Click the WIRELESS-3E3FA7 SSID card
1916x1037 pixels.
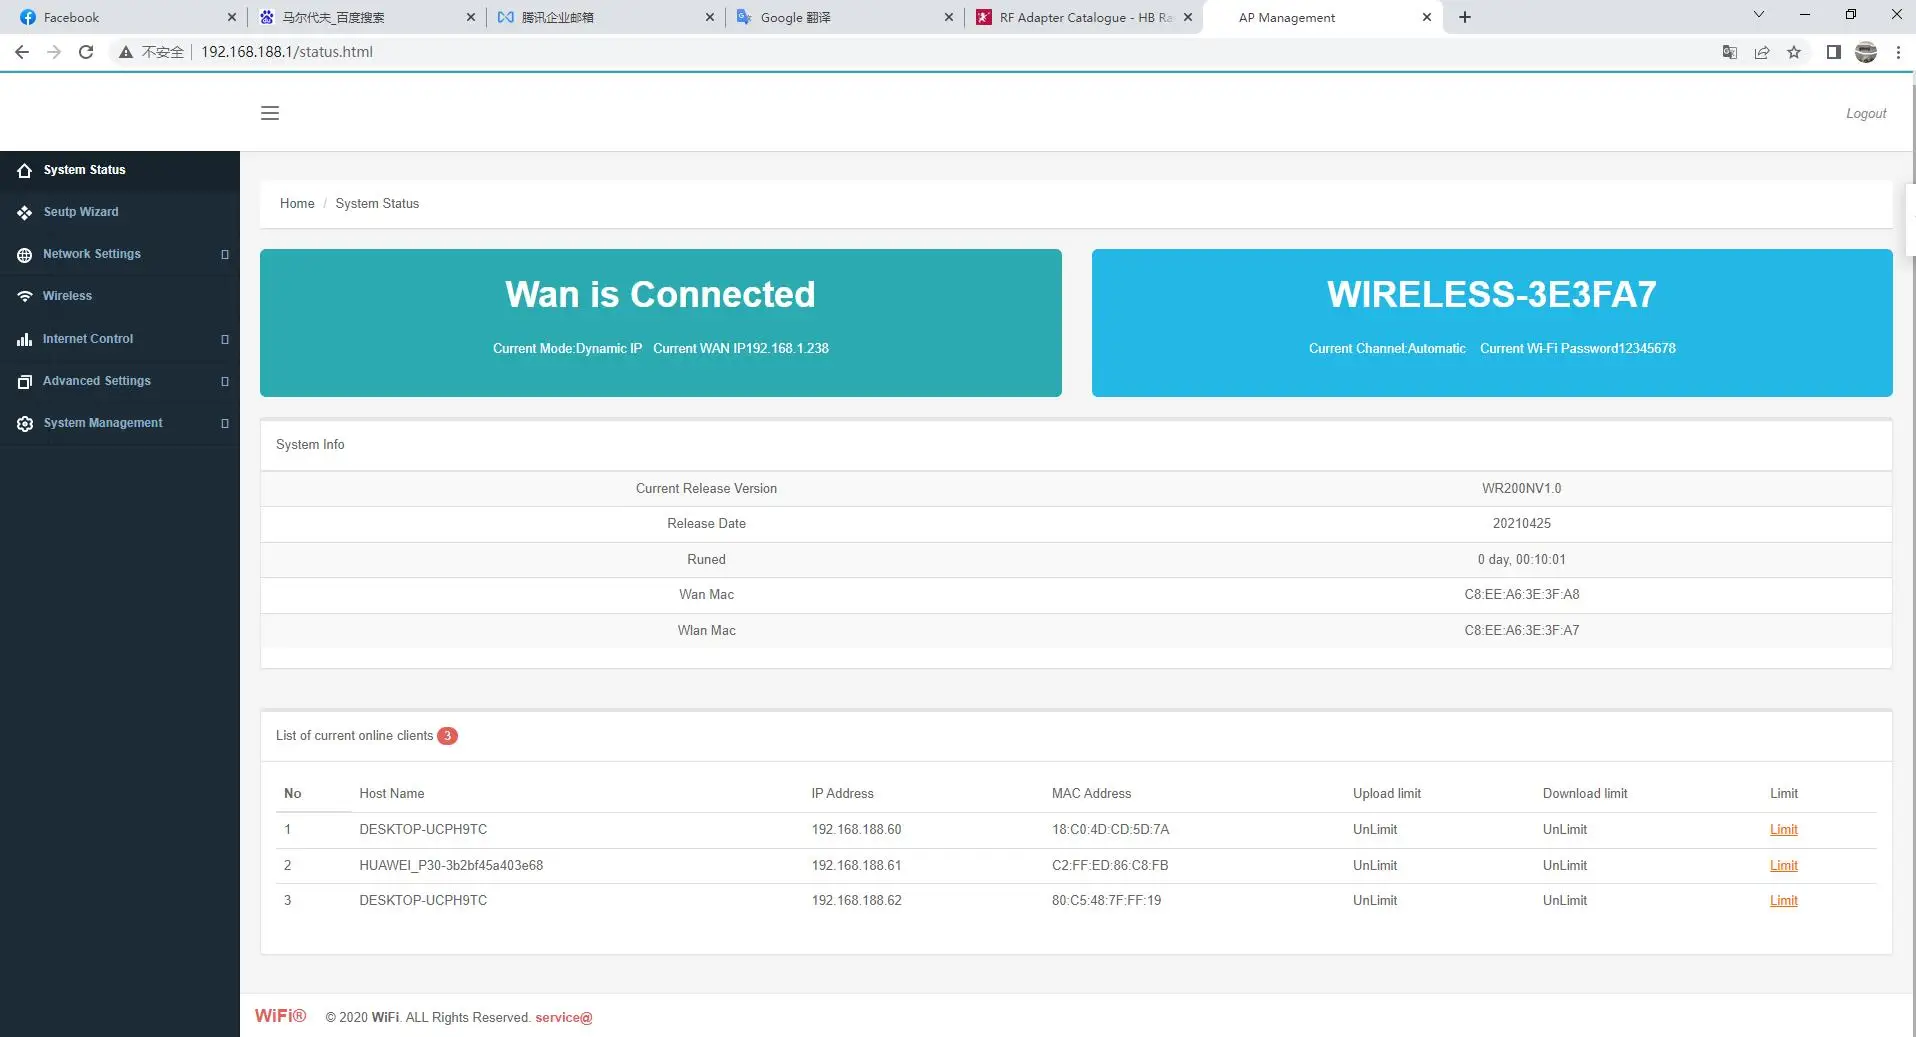point(1492,323)
